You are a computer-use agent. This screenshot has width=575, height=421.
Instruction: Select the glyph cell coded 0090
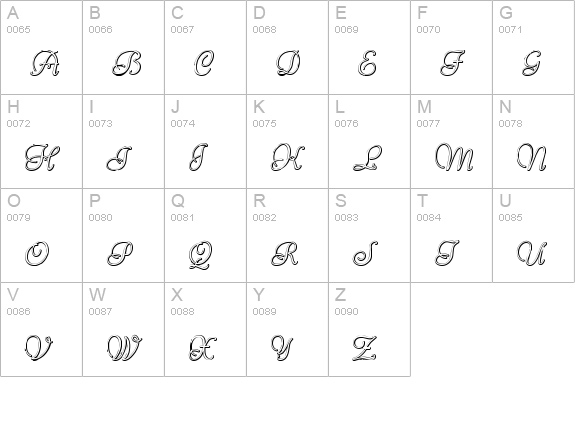point(370,329)
